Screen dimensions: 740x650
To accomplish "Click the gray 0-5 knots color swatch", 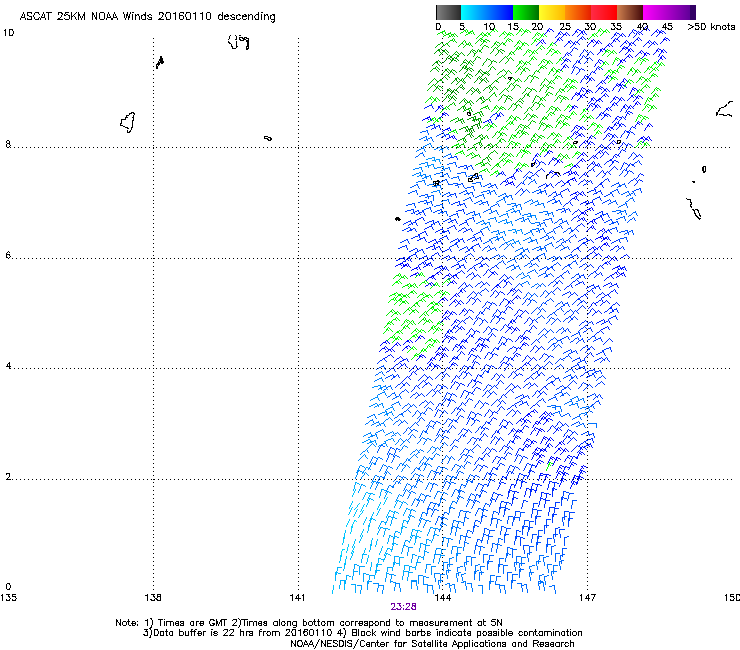I will pos(448,12).
